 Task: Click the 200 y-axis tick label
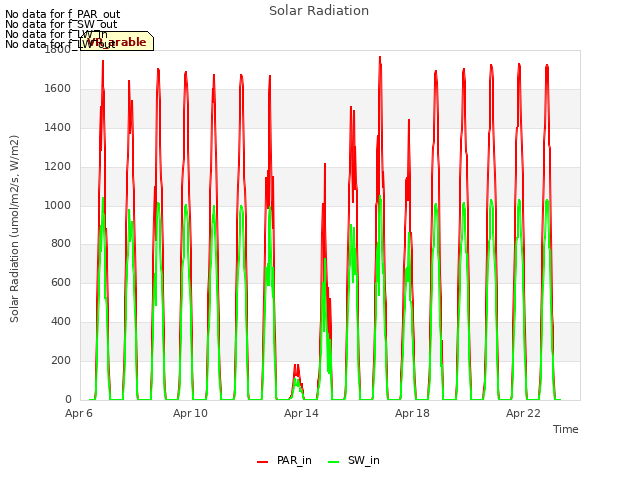coord(61,360)
